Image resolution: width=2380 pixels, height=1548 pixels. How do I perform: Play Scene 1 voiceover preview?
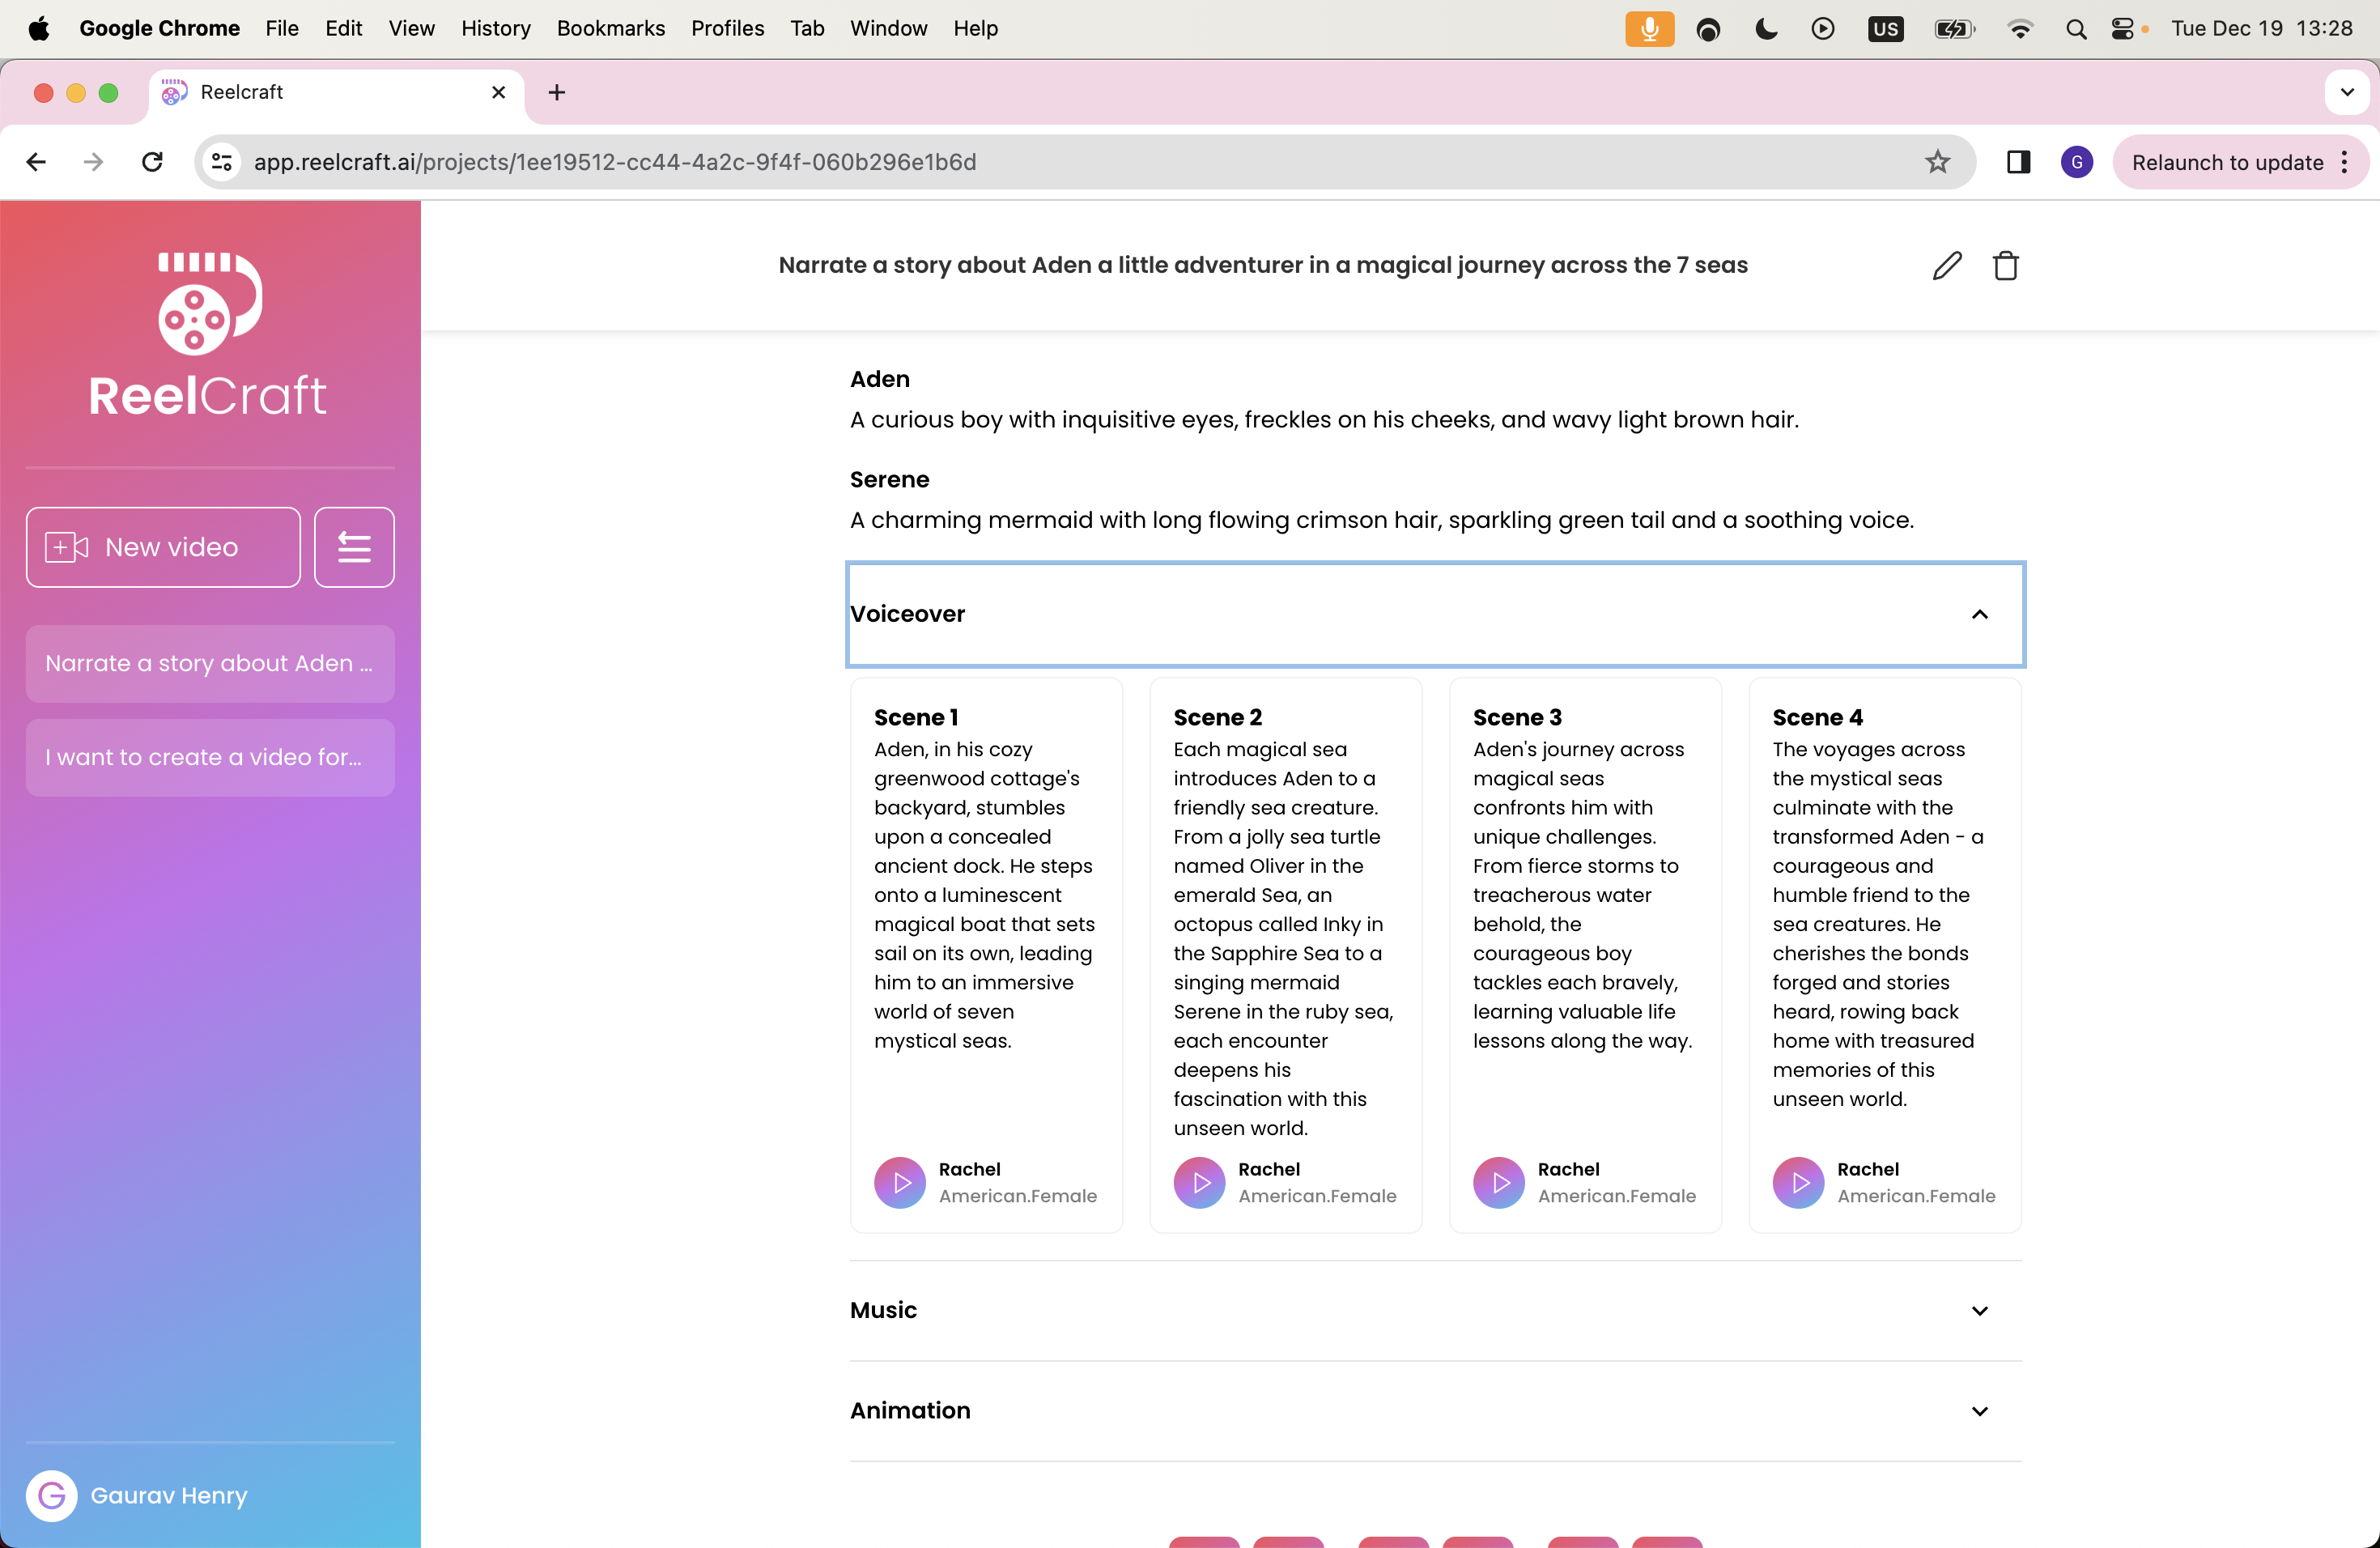[900, 1183]
